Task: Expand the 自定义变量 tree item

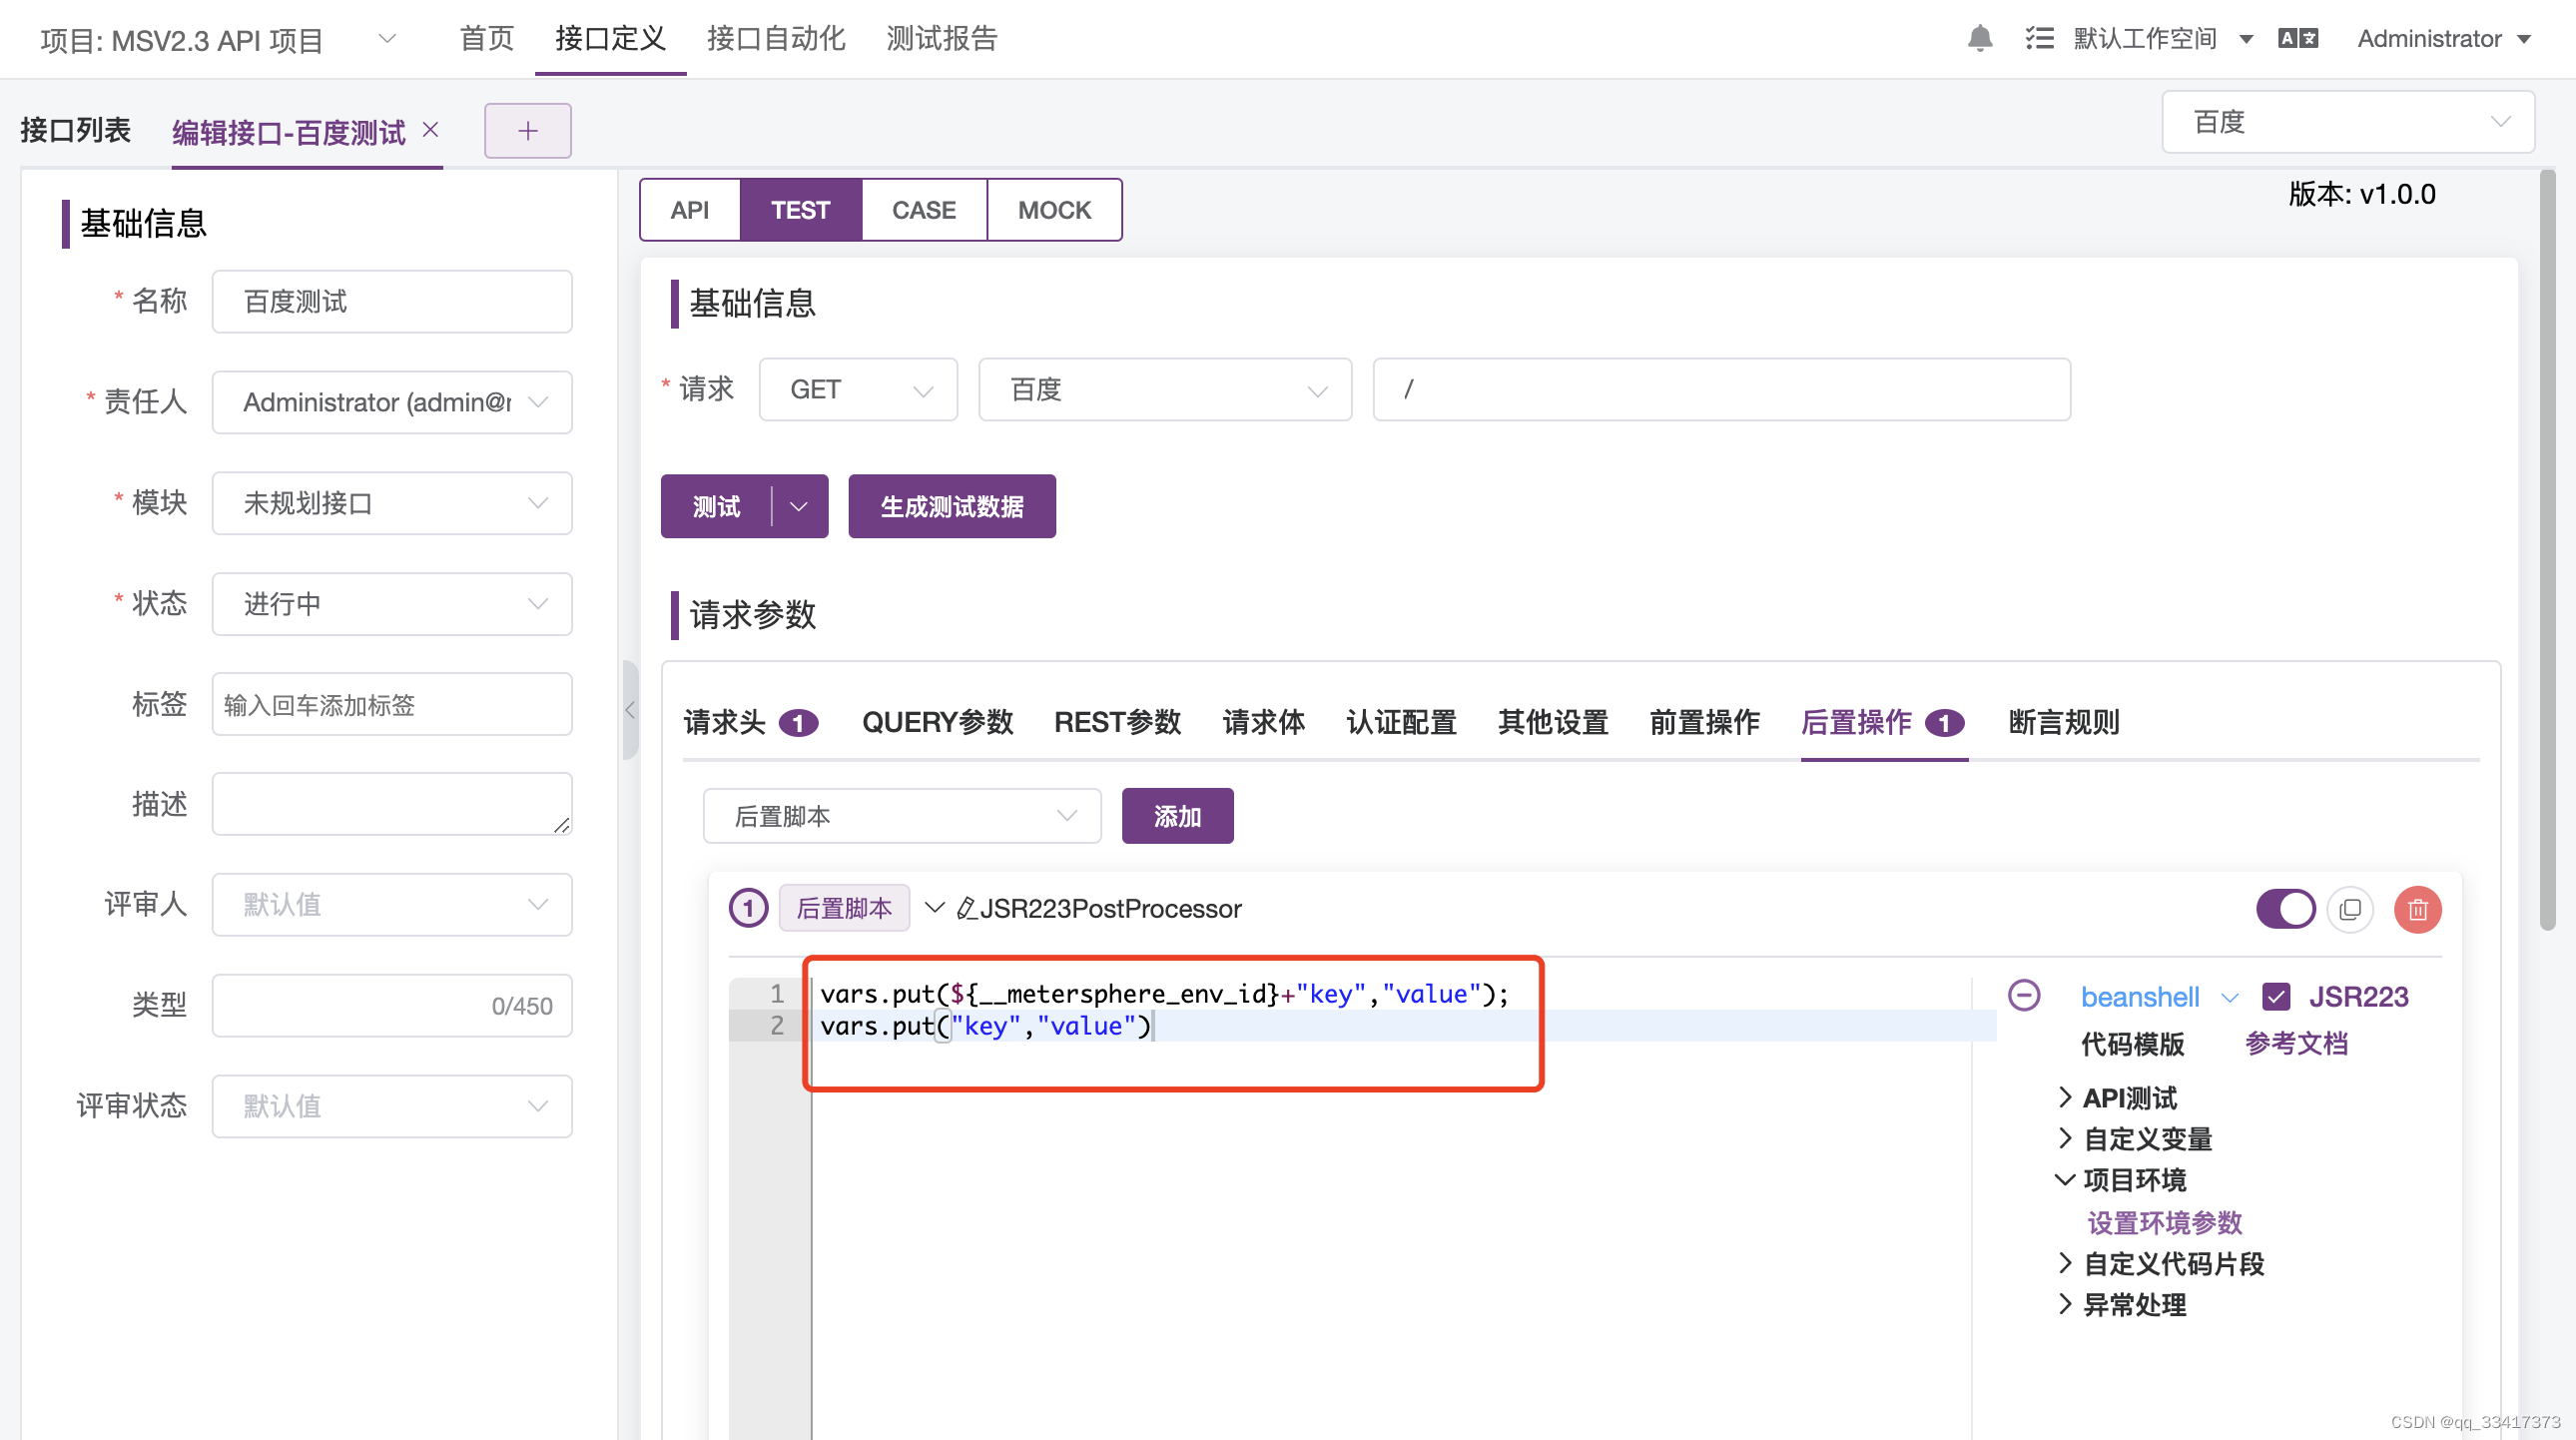Action: point(2147,1139)
